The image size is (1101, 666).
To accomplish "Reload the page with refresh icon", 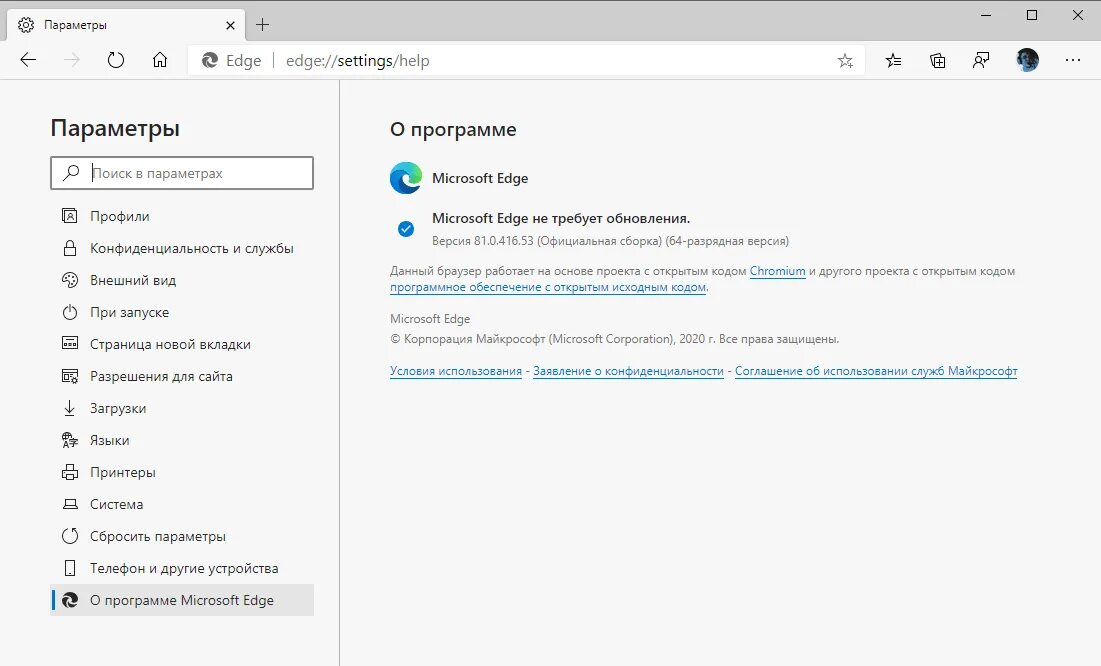I will 116,60.
